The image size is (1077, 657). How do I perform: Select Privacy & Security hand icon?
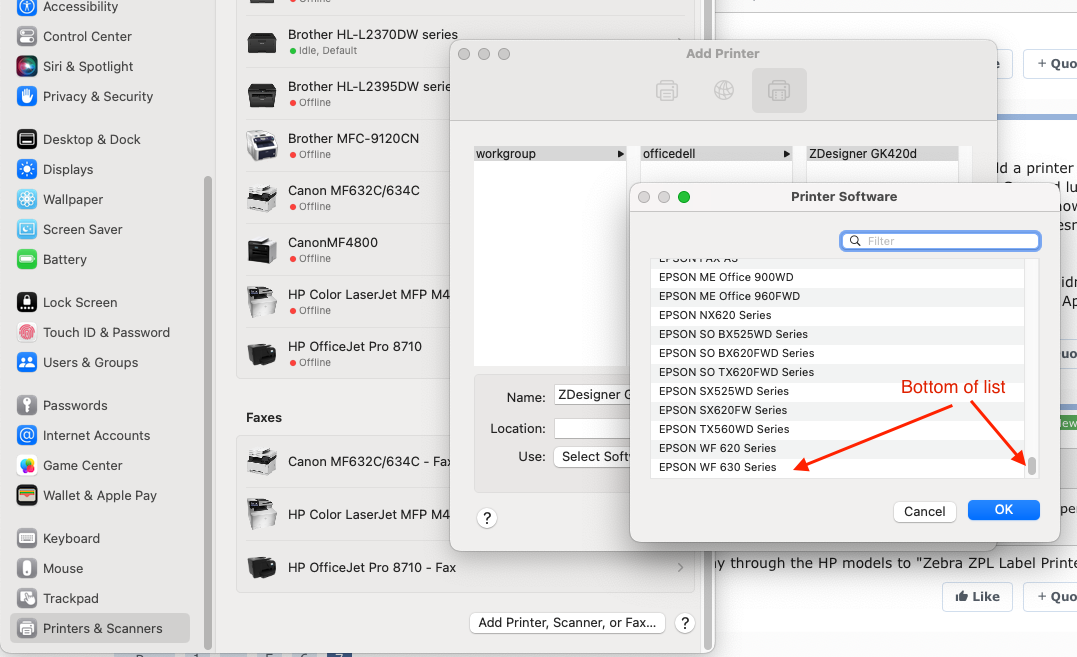27,97
